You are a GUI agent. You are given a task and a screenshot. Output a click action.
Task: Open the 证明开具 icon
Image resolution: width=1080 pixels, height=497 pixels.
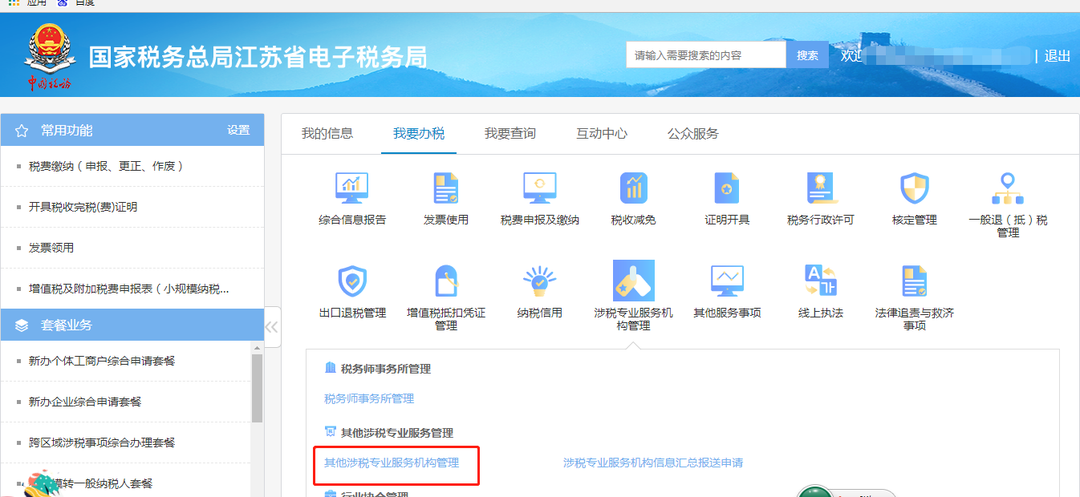[727, 188]
